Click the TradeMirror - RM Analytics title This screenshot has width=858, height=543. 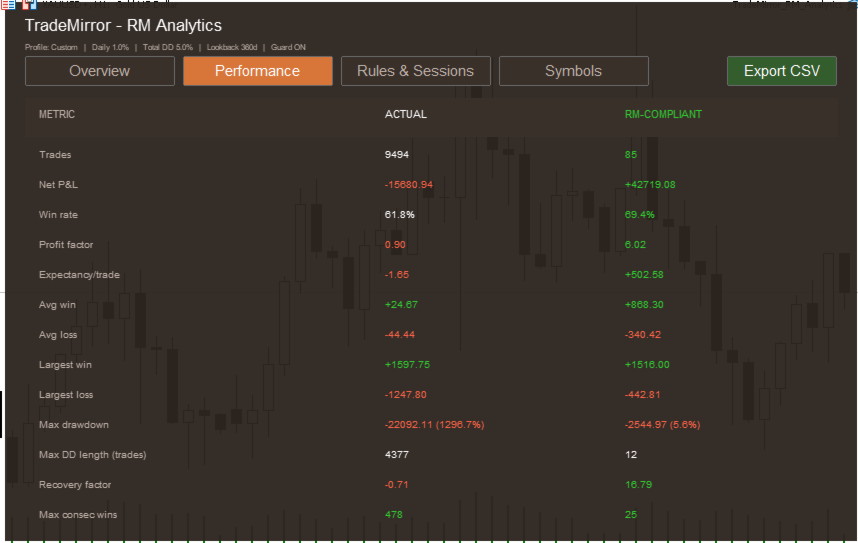pyautogui.click(x=123, y=25)
